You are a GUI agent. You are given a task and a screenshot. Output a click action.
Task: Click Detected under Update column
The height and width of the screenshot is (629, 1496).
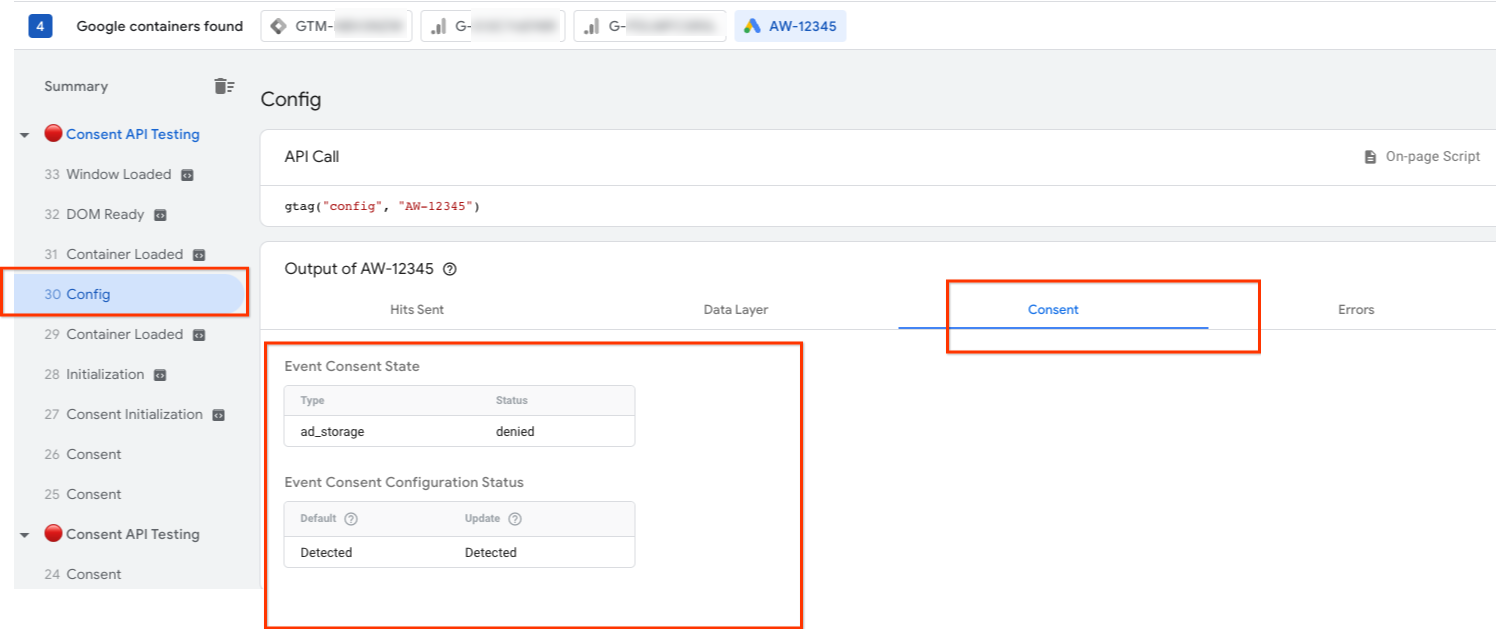coord(491,552)
